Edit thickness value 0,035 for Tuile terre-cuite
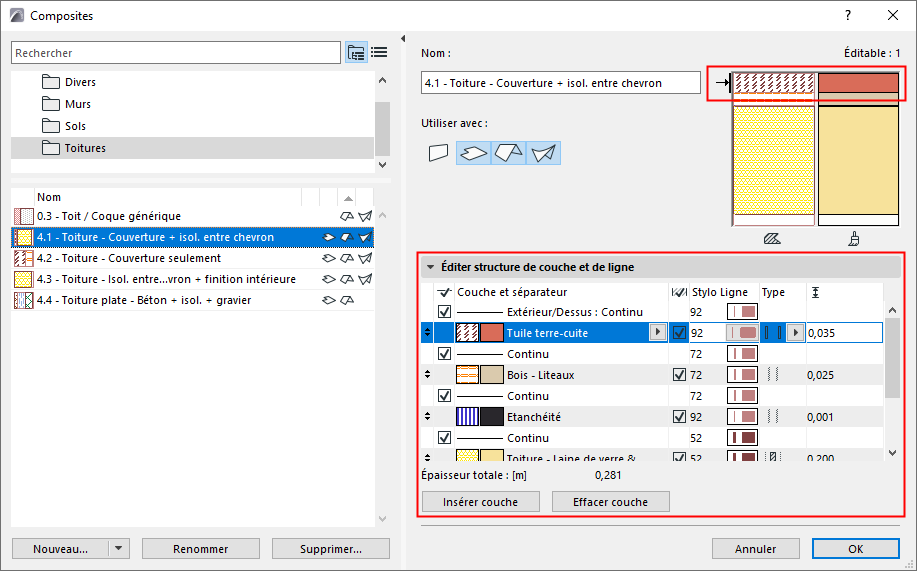The height and width of the screenshot is (571, 917). pyautogui.click(x=844, y=333)
